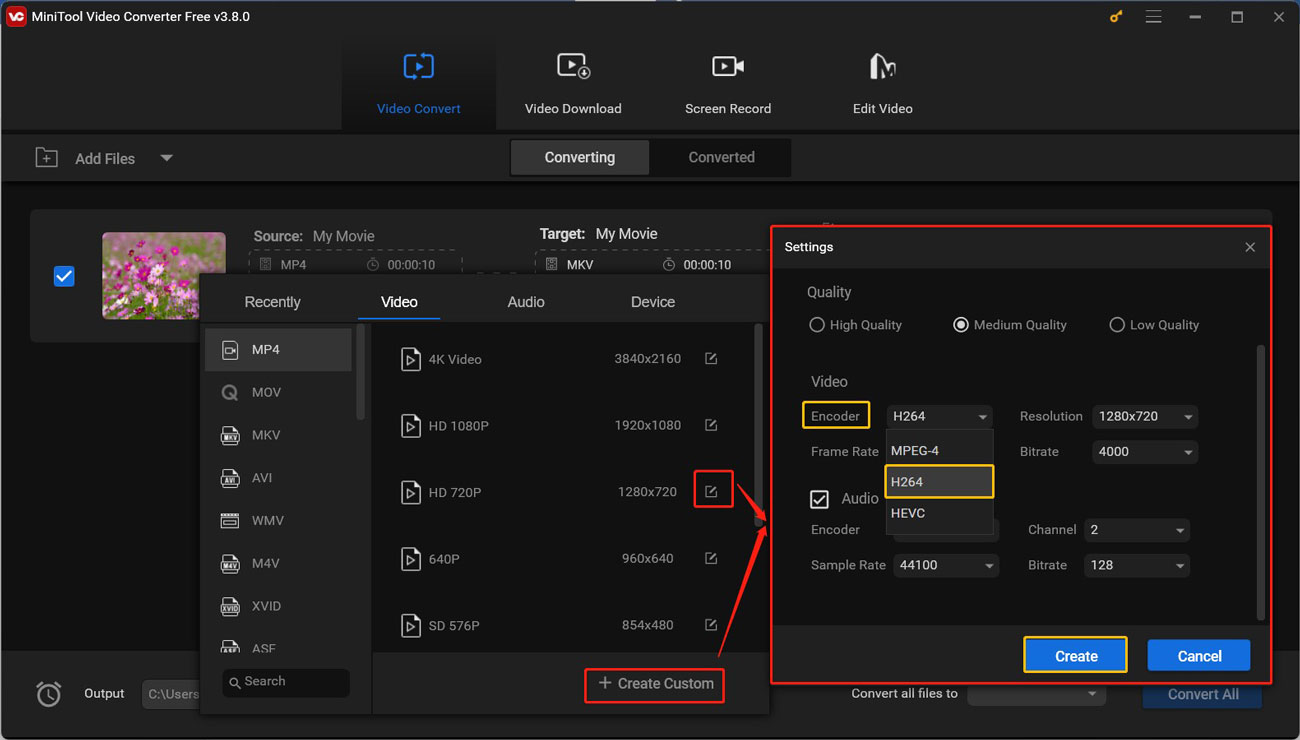The height and width of the screenshot is (740, 1300).
Task: Open the hamburger menu in title bar
Action: (x=1154, y=17)
